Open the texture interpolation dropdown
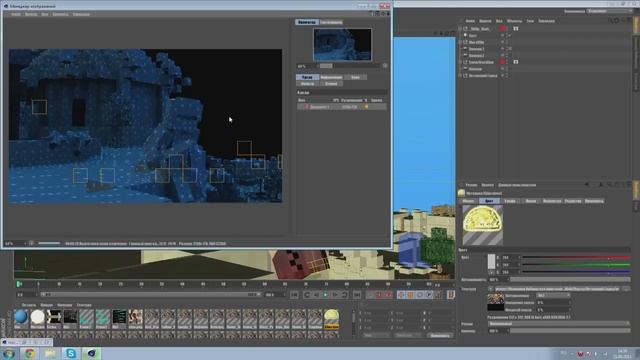This screenshot has width=640, height=360. [x=553, y=296]
